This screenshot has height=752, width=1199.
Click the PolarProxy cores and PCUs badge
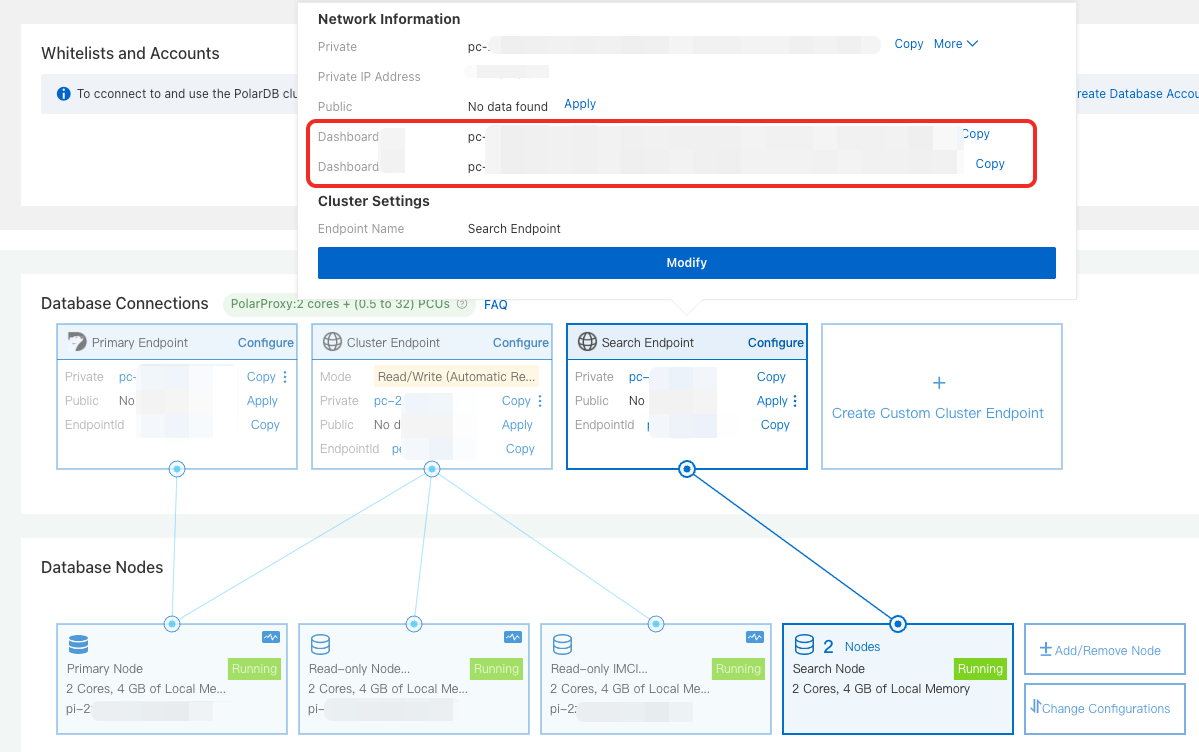pyautogui.click(x=348, y=304)
